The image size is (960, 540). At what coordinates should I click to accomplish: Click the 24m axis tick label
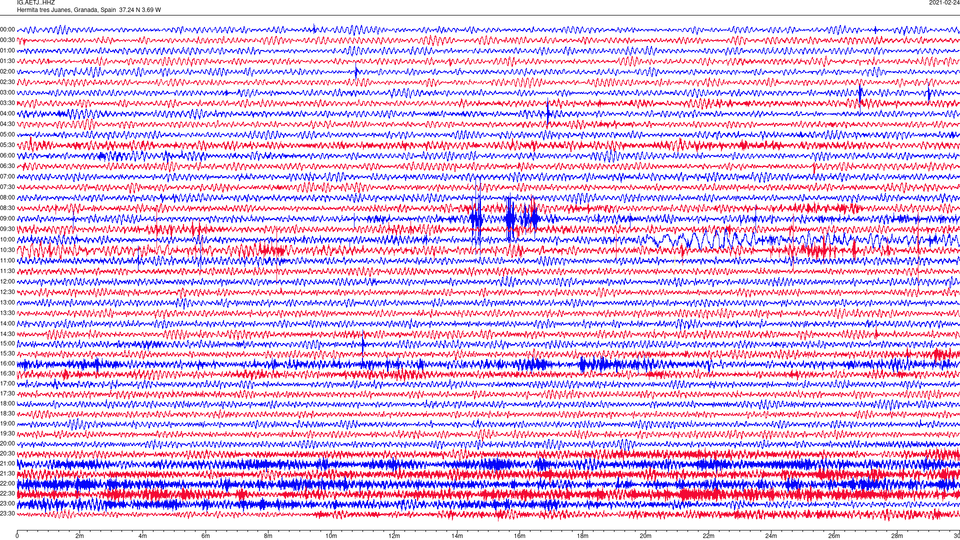pos(771,536)
